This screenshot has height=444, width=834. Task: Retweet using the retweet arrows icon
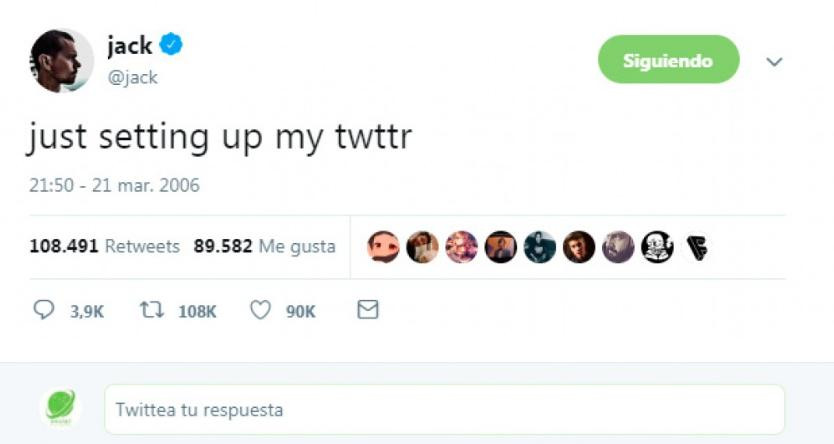[x=152, y=309]
